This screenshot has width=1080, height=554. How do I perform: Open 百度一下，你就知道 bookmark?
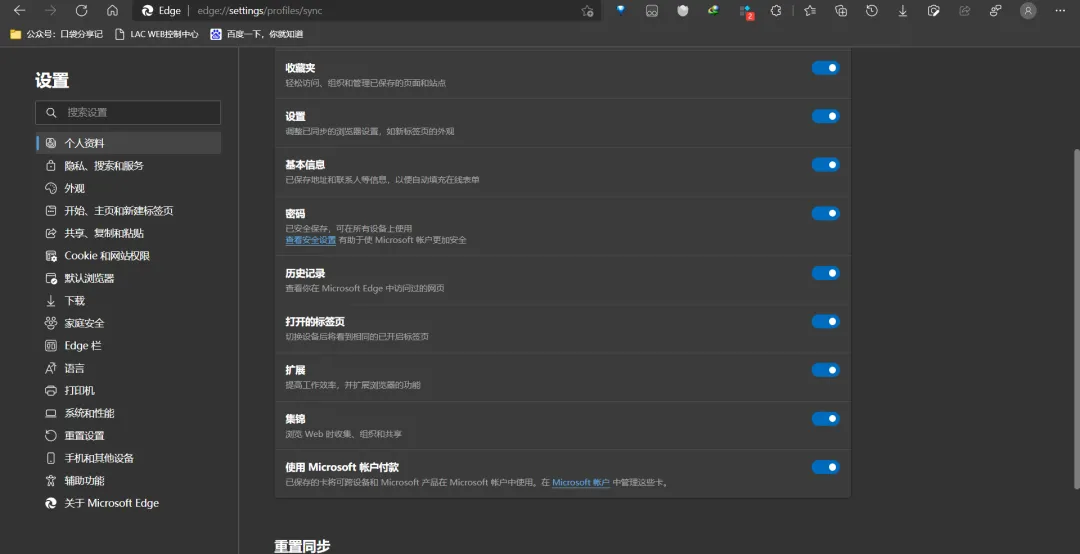point(257,34)
